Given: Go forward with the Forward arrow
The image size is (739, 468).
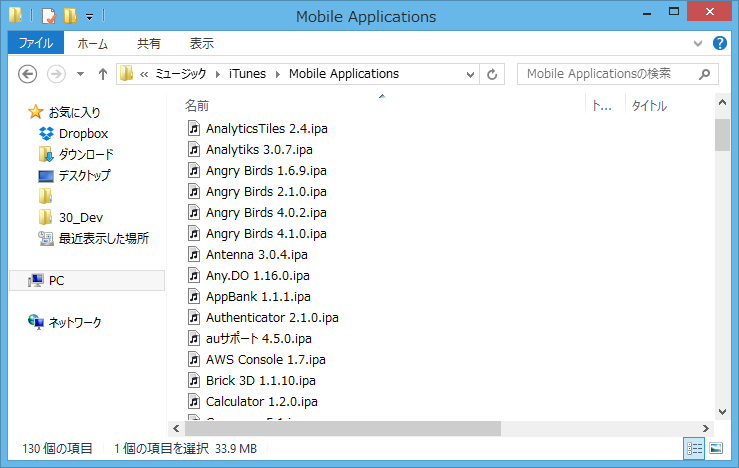Looking at the screenshot, I should click(x=56, y=74).
